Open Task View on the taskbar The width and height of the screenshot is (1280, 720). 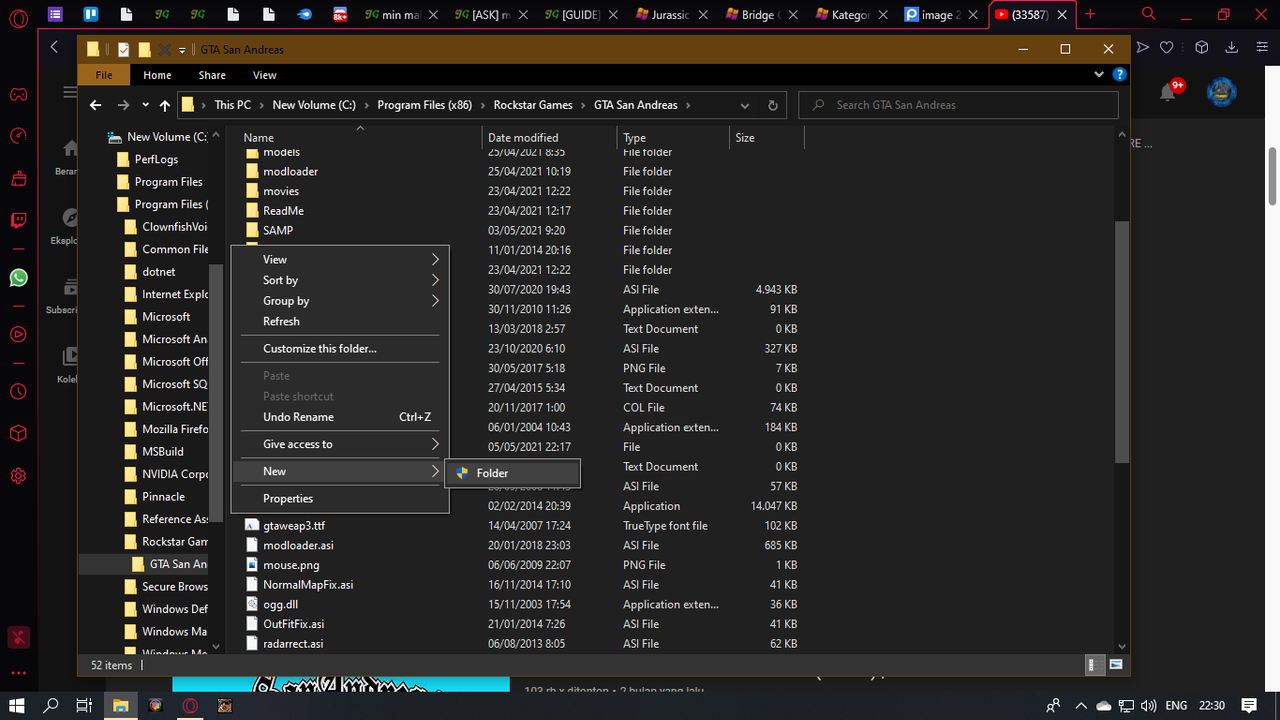pyautogui.click(x=85, y=706)
